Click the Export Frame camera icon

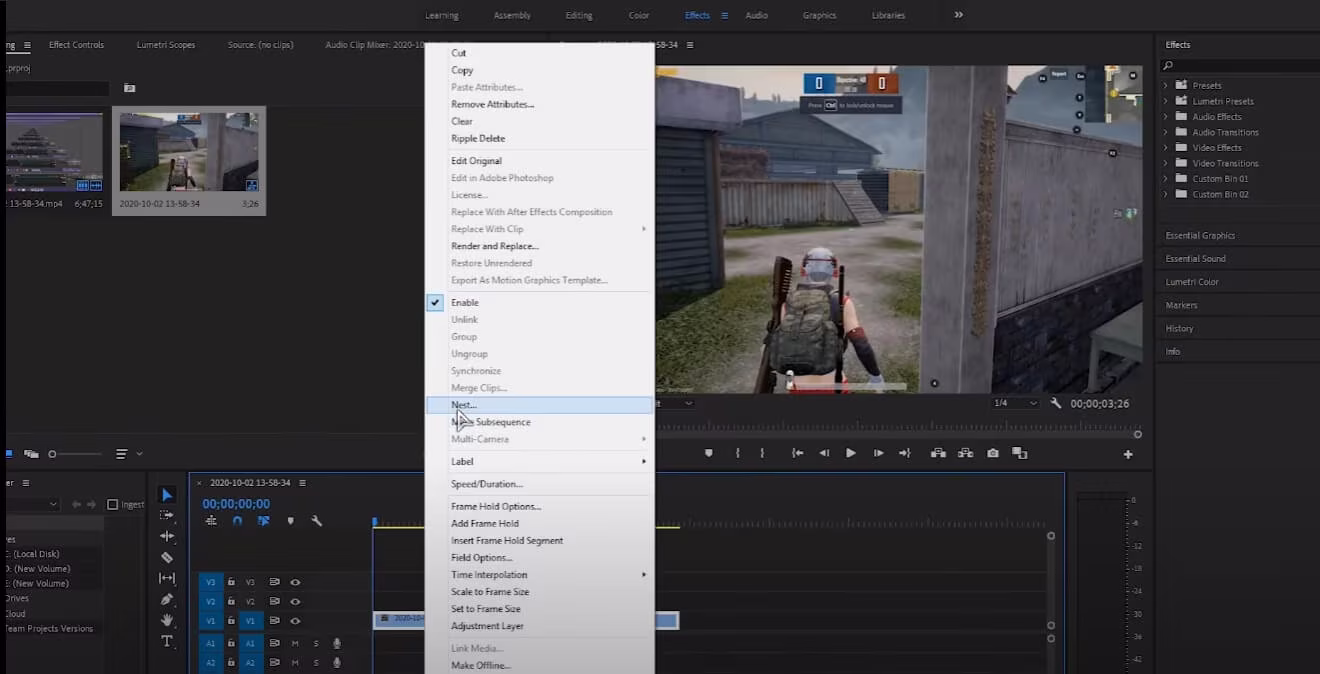(993, 453)
